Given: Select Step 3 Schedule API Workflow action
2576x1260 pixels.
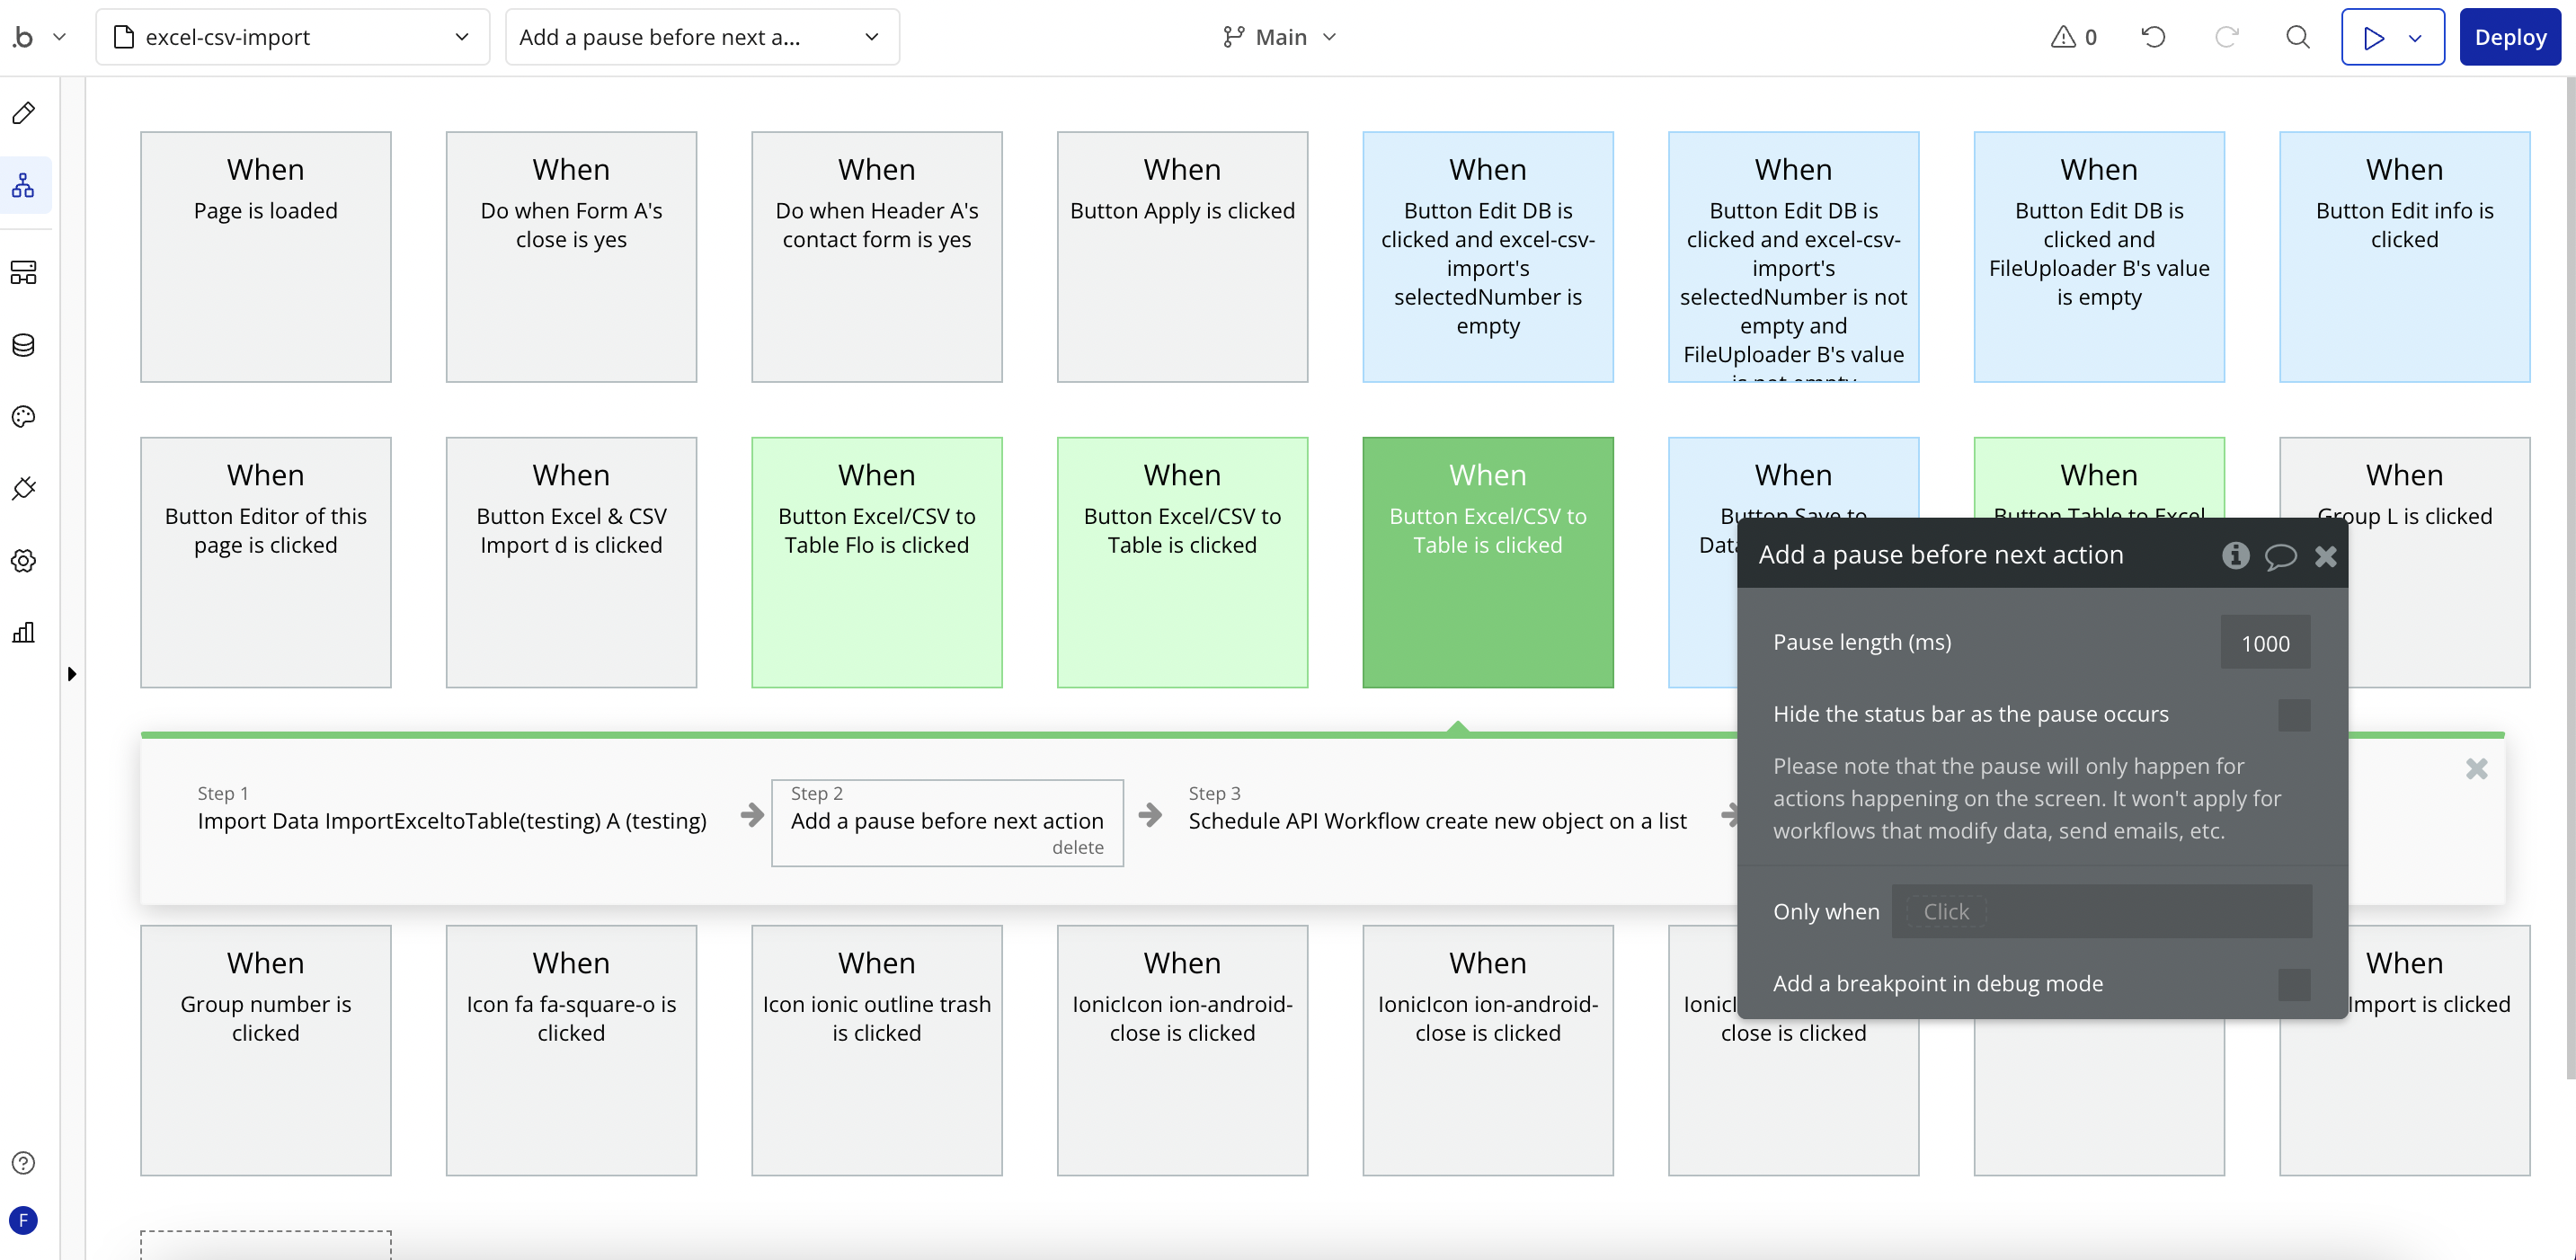Looking at the screenshot, I should point(1436,820).
